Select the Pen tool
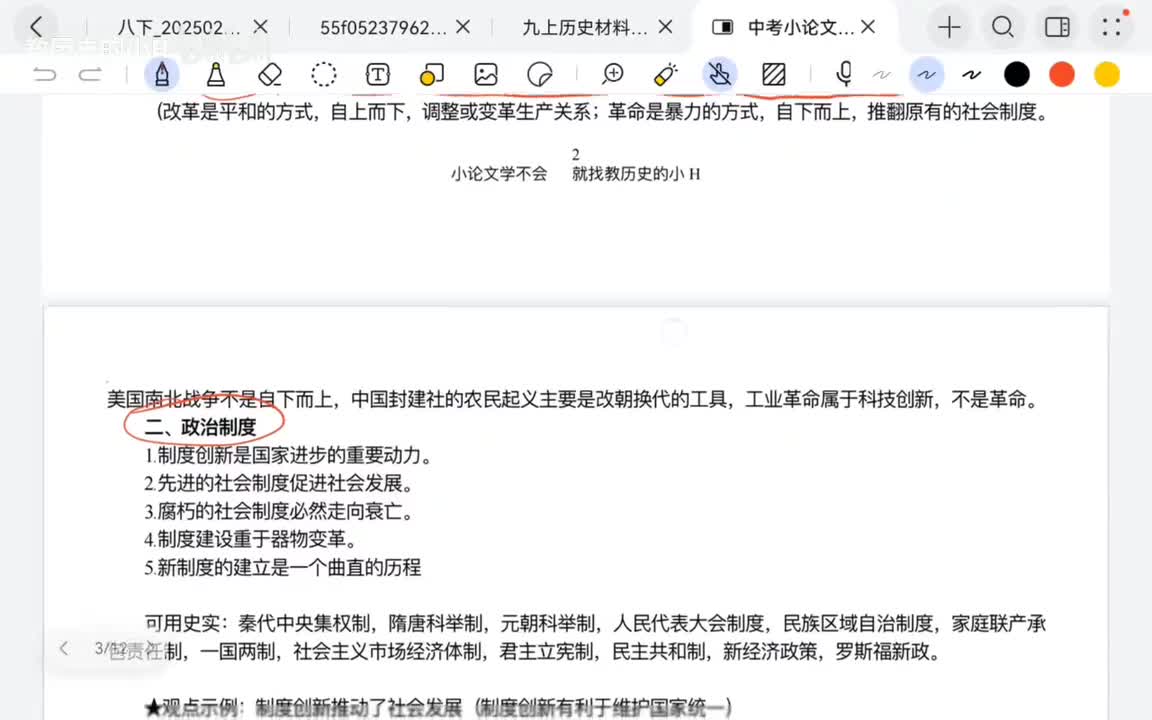The image size is (1152, 720). [162, 74]
